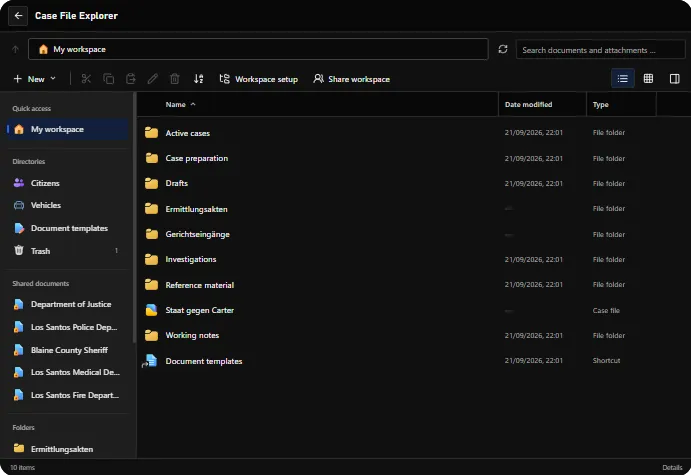Click the Trash item count badge
This screenshot has width=691, height=475.
click(x=116, y=251)
